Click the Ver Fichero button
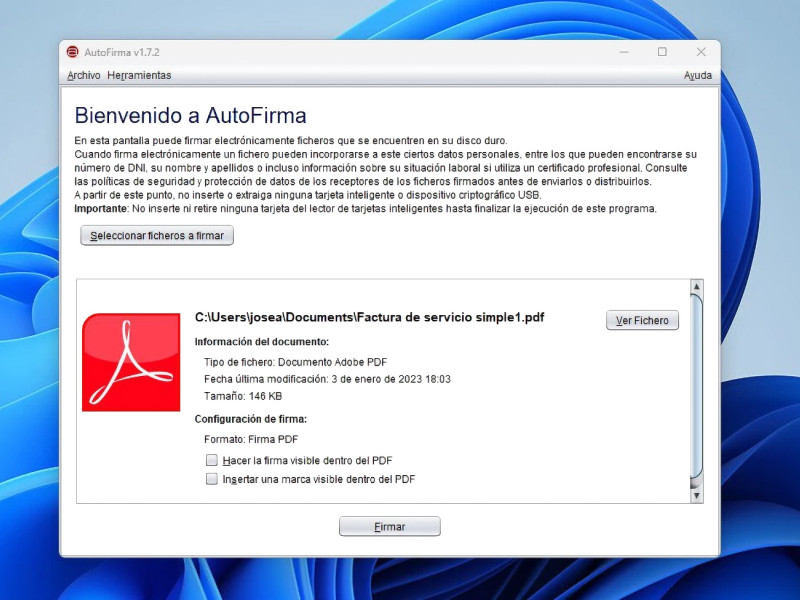 pos(642,320)
